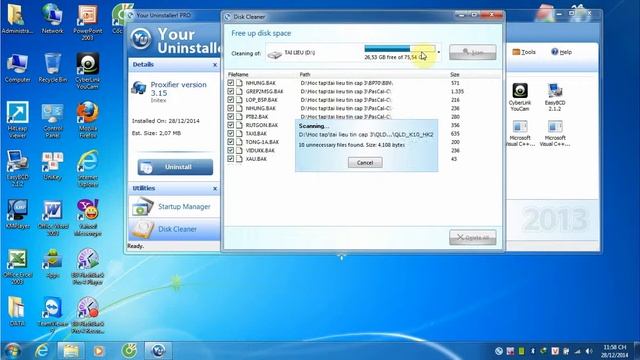This screenshot has height=360, width=640.
Task: Click Your Uninstaller taskbar button
Action: click(158, 351)
